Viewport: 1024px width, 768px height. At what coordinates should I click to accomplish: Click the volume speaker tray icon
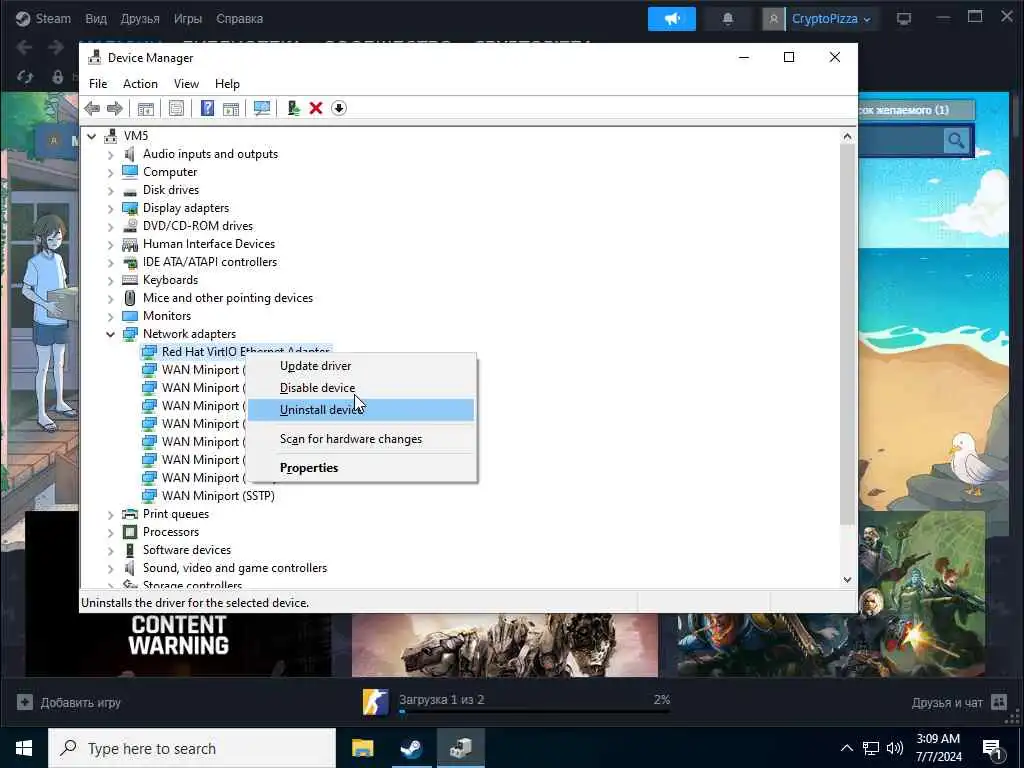[895, 748]
